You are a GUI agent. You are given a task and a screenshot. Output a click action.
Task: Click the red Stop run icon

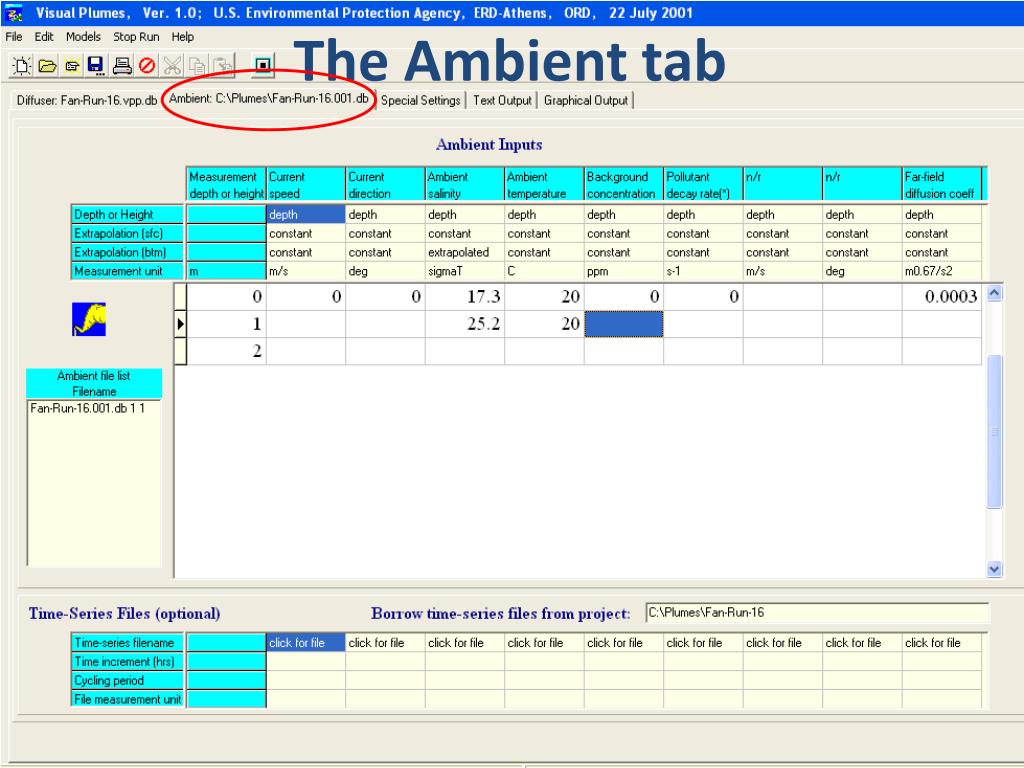point(147,65)
